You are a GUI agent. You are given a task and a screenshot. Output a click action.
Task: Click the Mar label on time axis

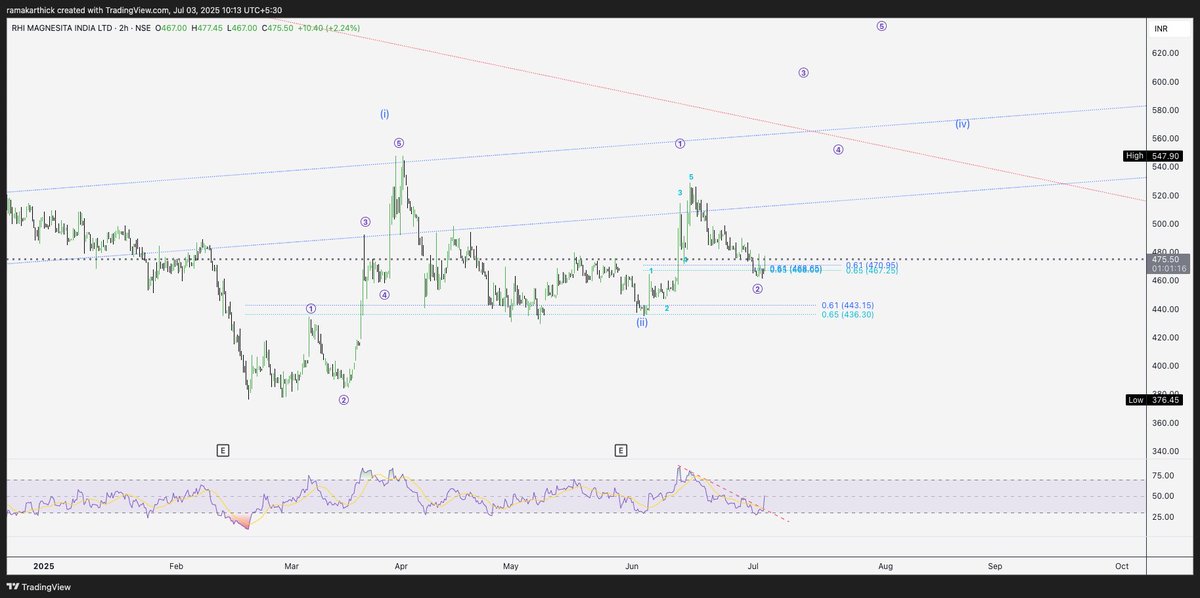292,566
